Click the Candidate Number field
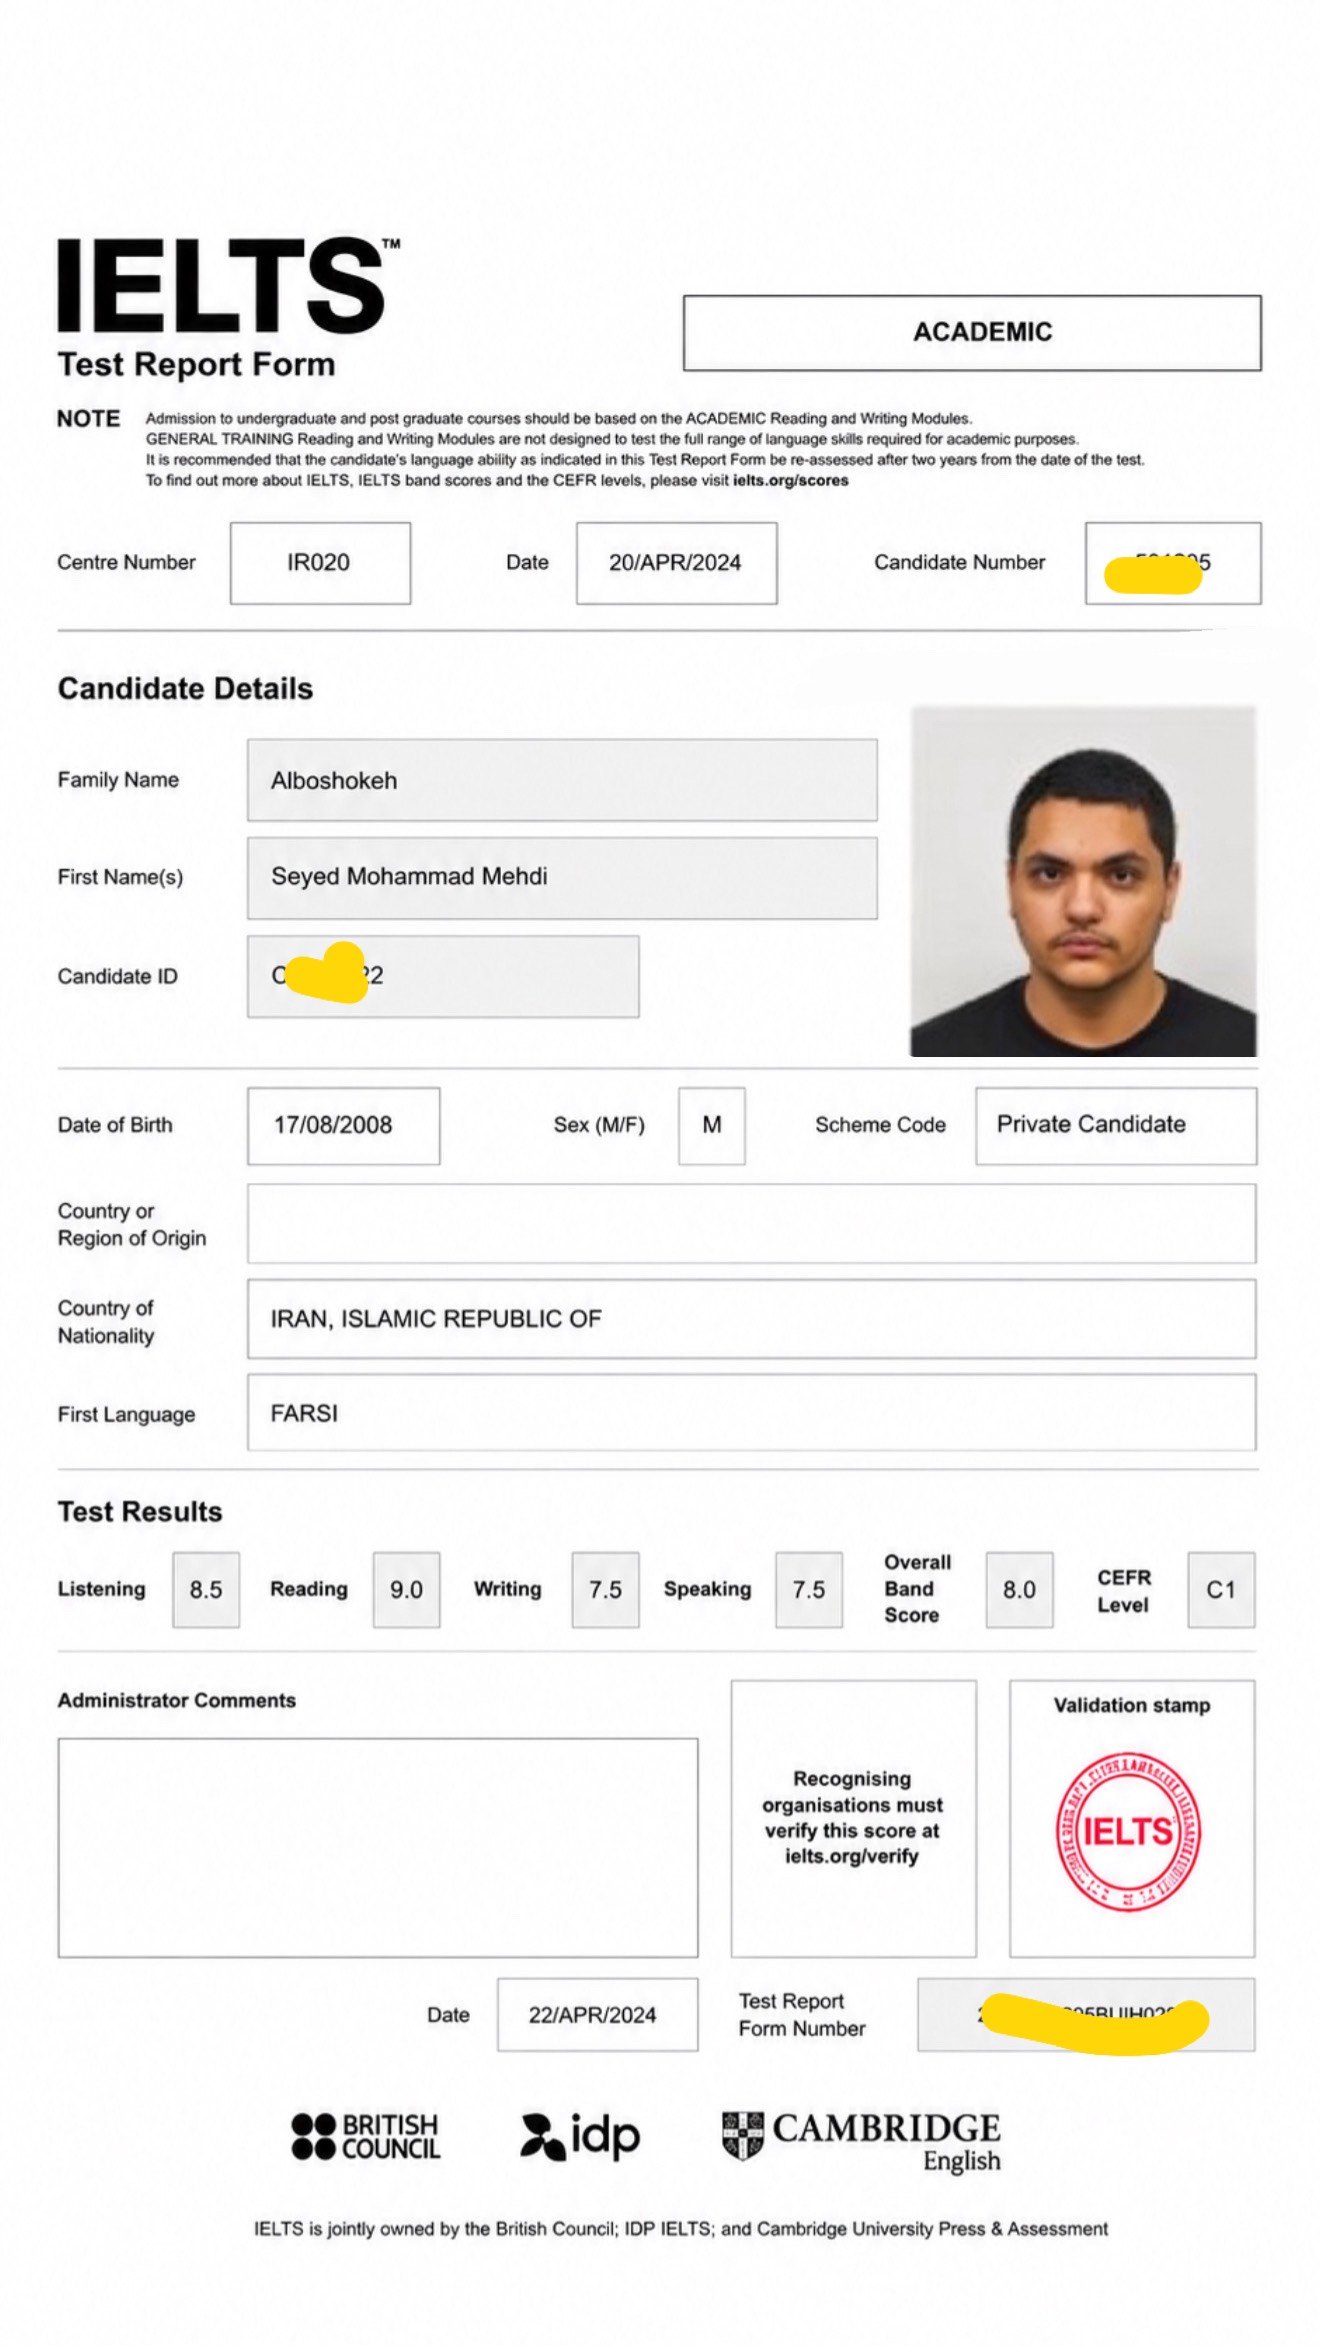Screen dimensions: 1320x2346 point(1173,563)
